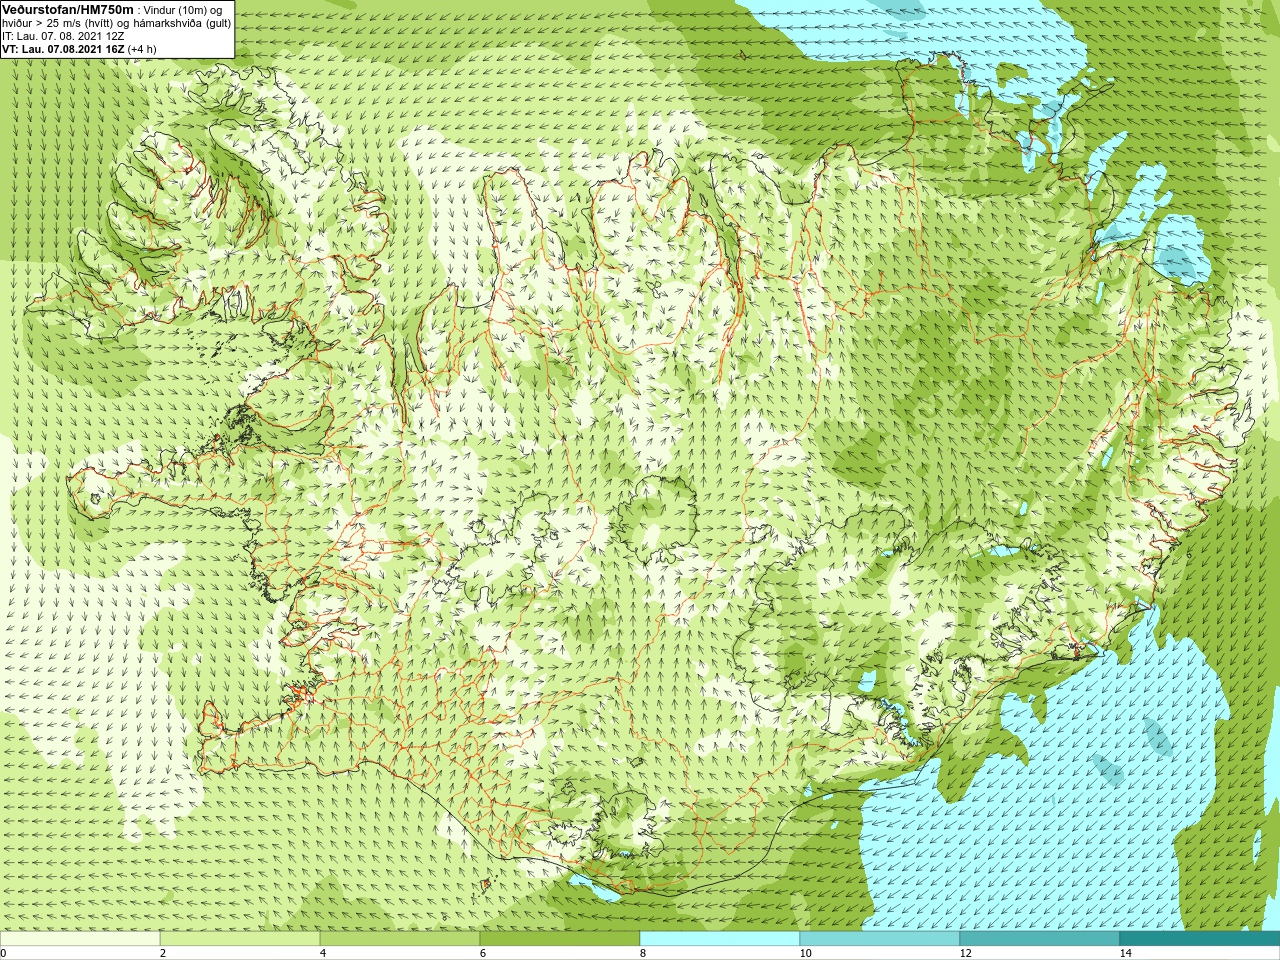Click the 12–14 m/s teal legend swatch
Viewport: 1280px width, 960px height.
(1040, 939)
